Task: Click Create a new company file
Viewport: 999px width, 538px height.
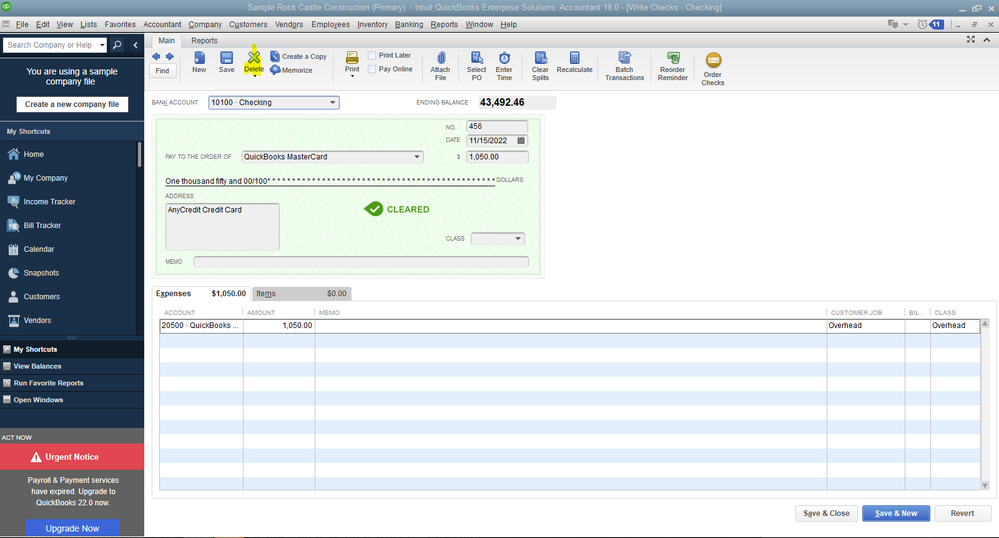Action: 72,104
